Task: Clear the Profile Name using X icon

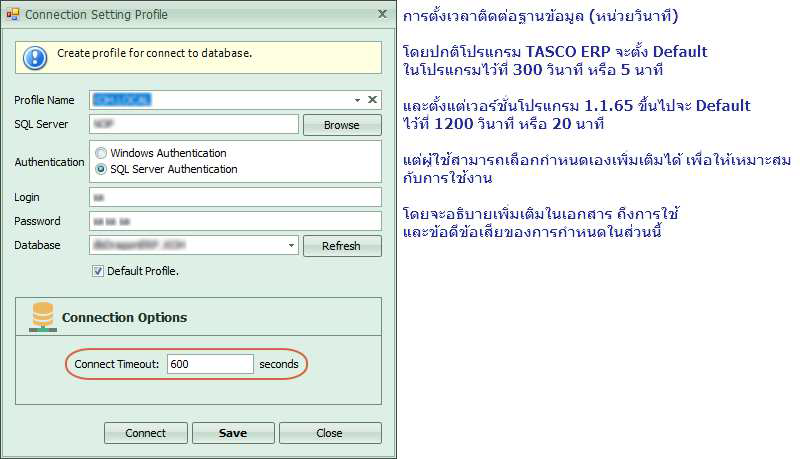Action: coord(373,100)
